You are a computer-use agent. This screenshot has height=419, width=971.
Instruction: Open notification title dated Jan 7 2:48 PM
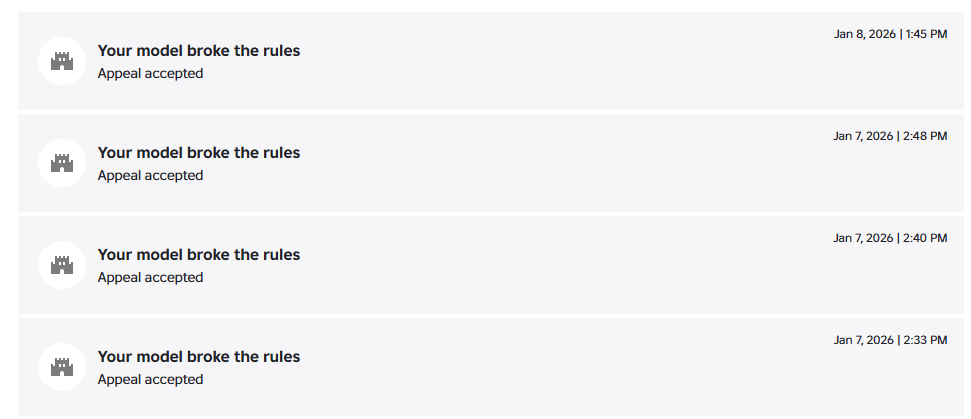199,153
